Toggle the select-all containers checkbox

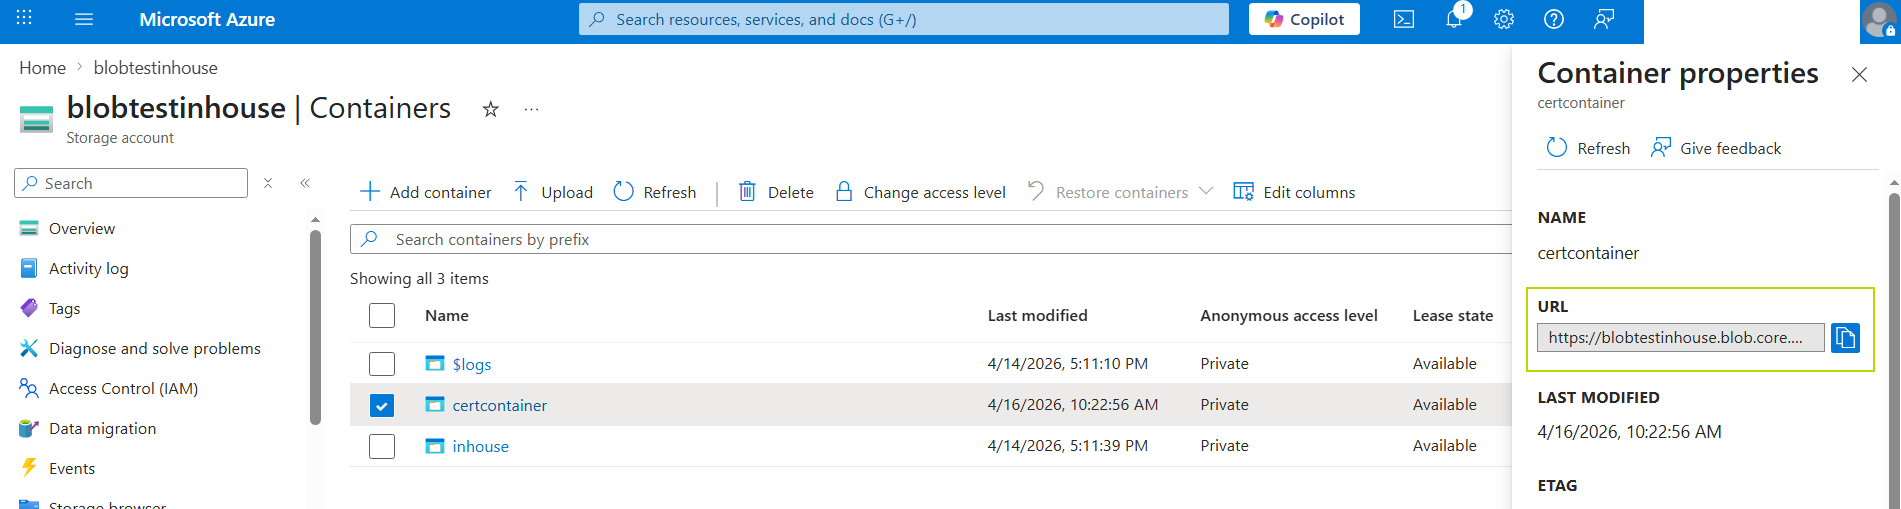(382, 315)
